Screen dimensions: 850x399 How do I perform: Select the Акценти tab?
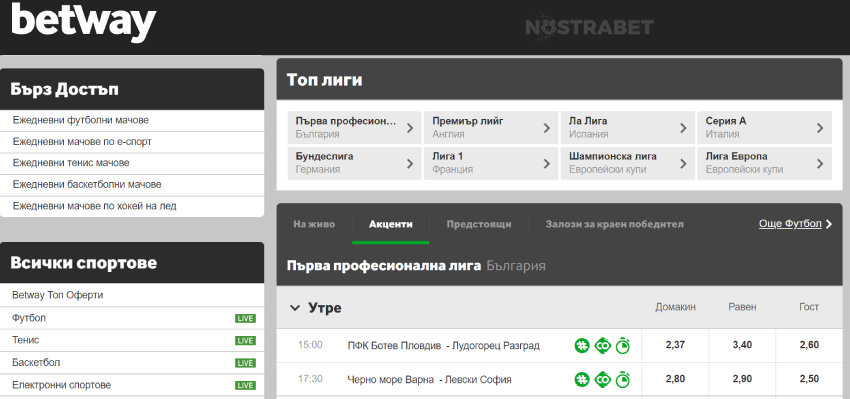point(390,224)
